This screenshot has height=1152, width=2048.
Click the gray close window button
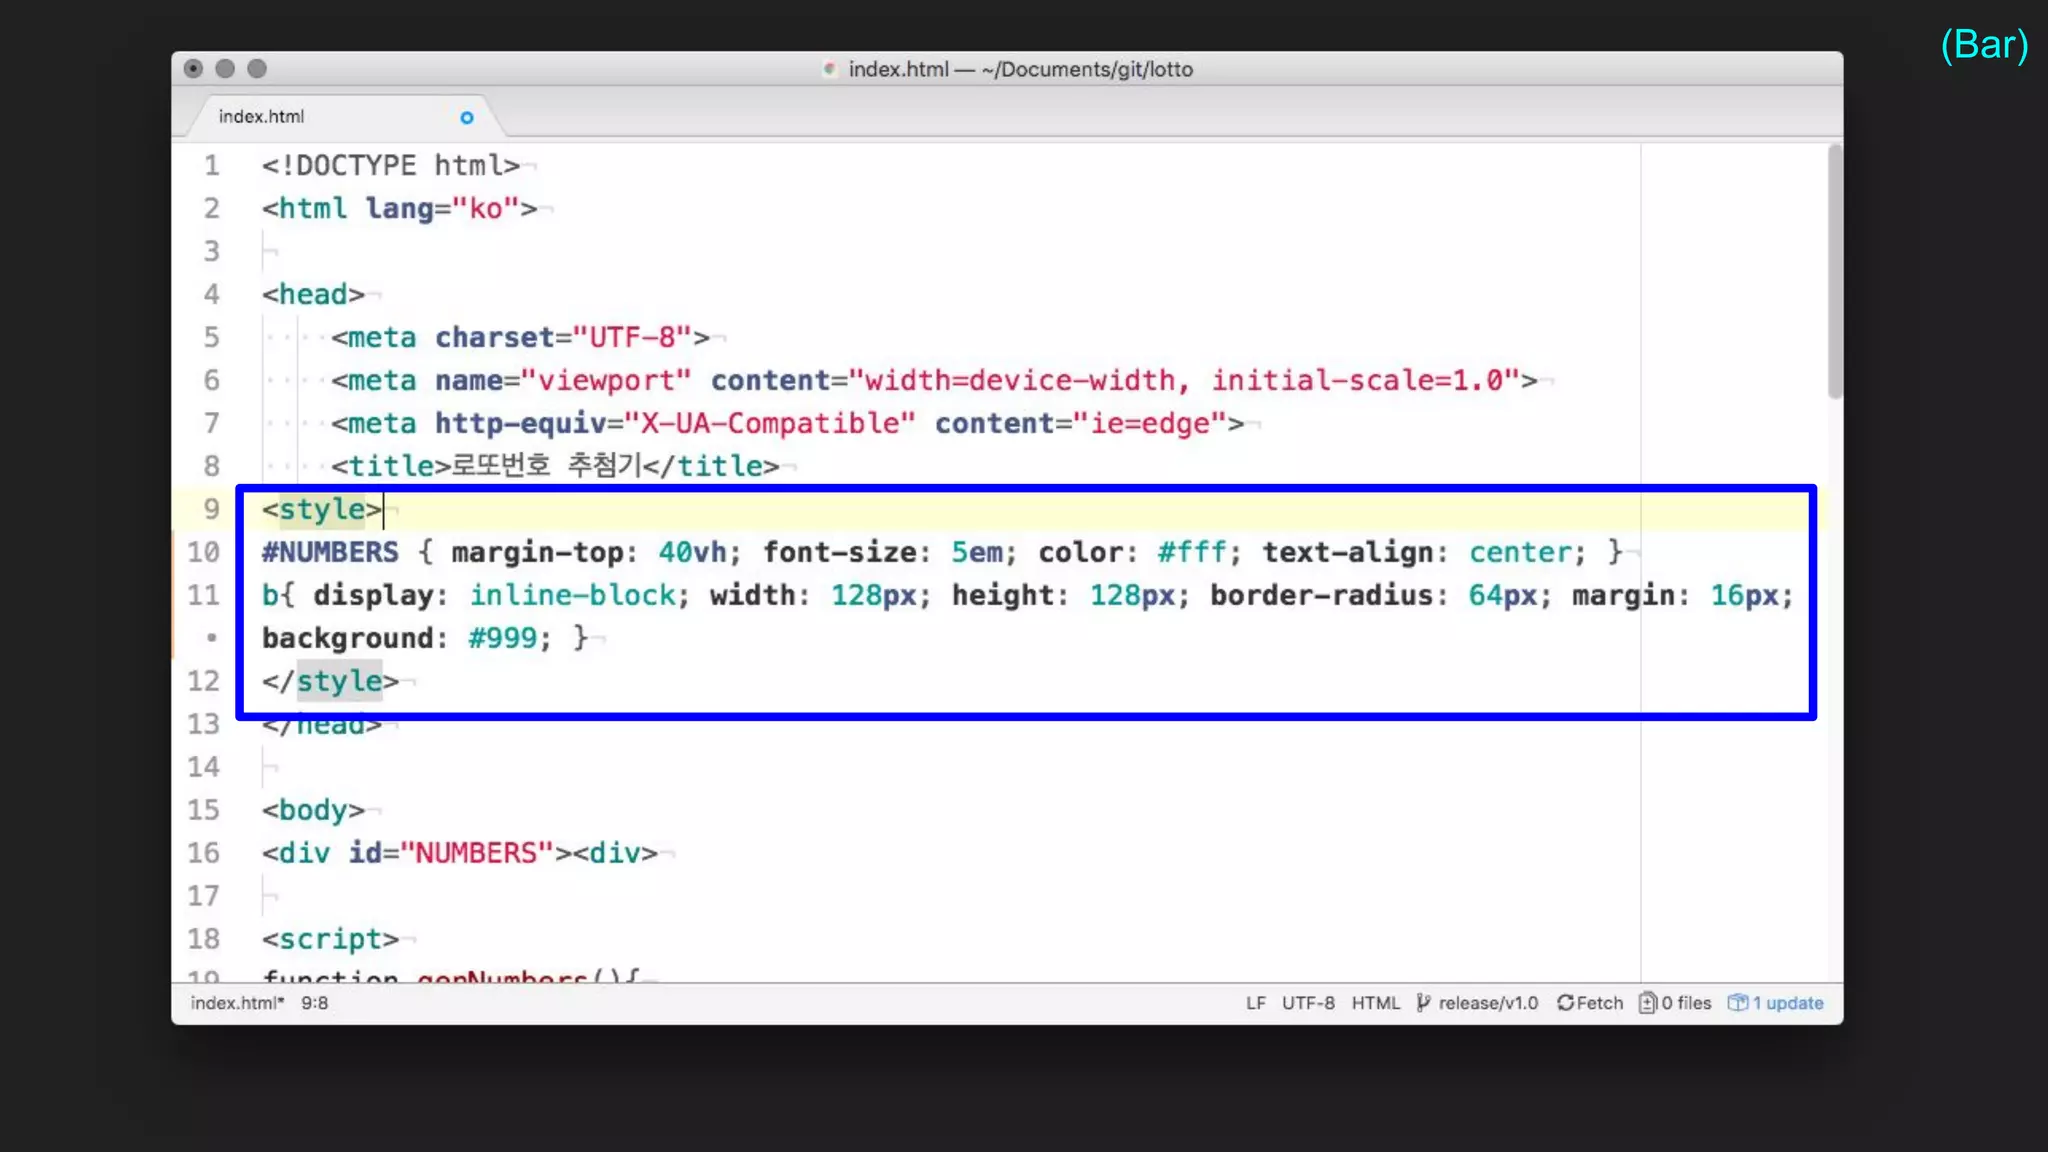[194, 69]
